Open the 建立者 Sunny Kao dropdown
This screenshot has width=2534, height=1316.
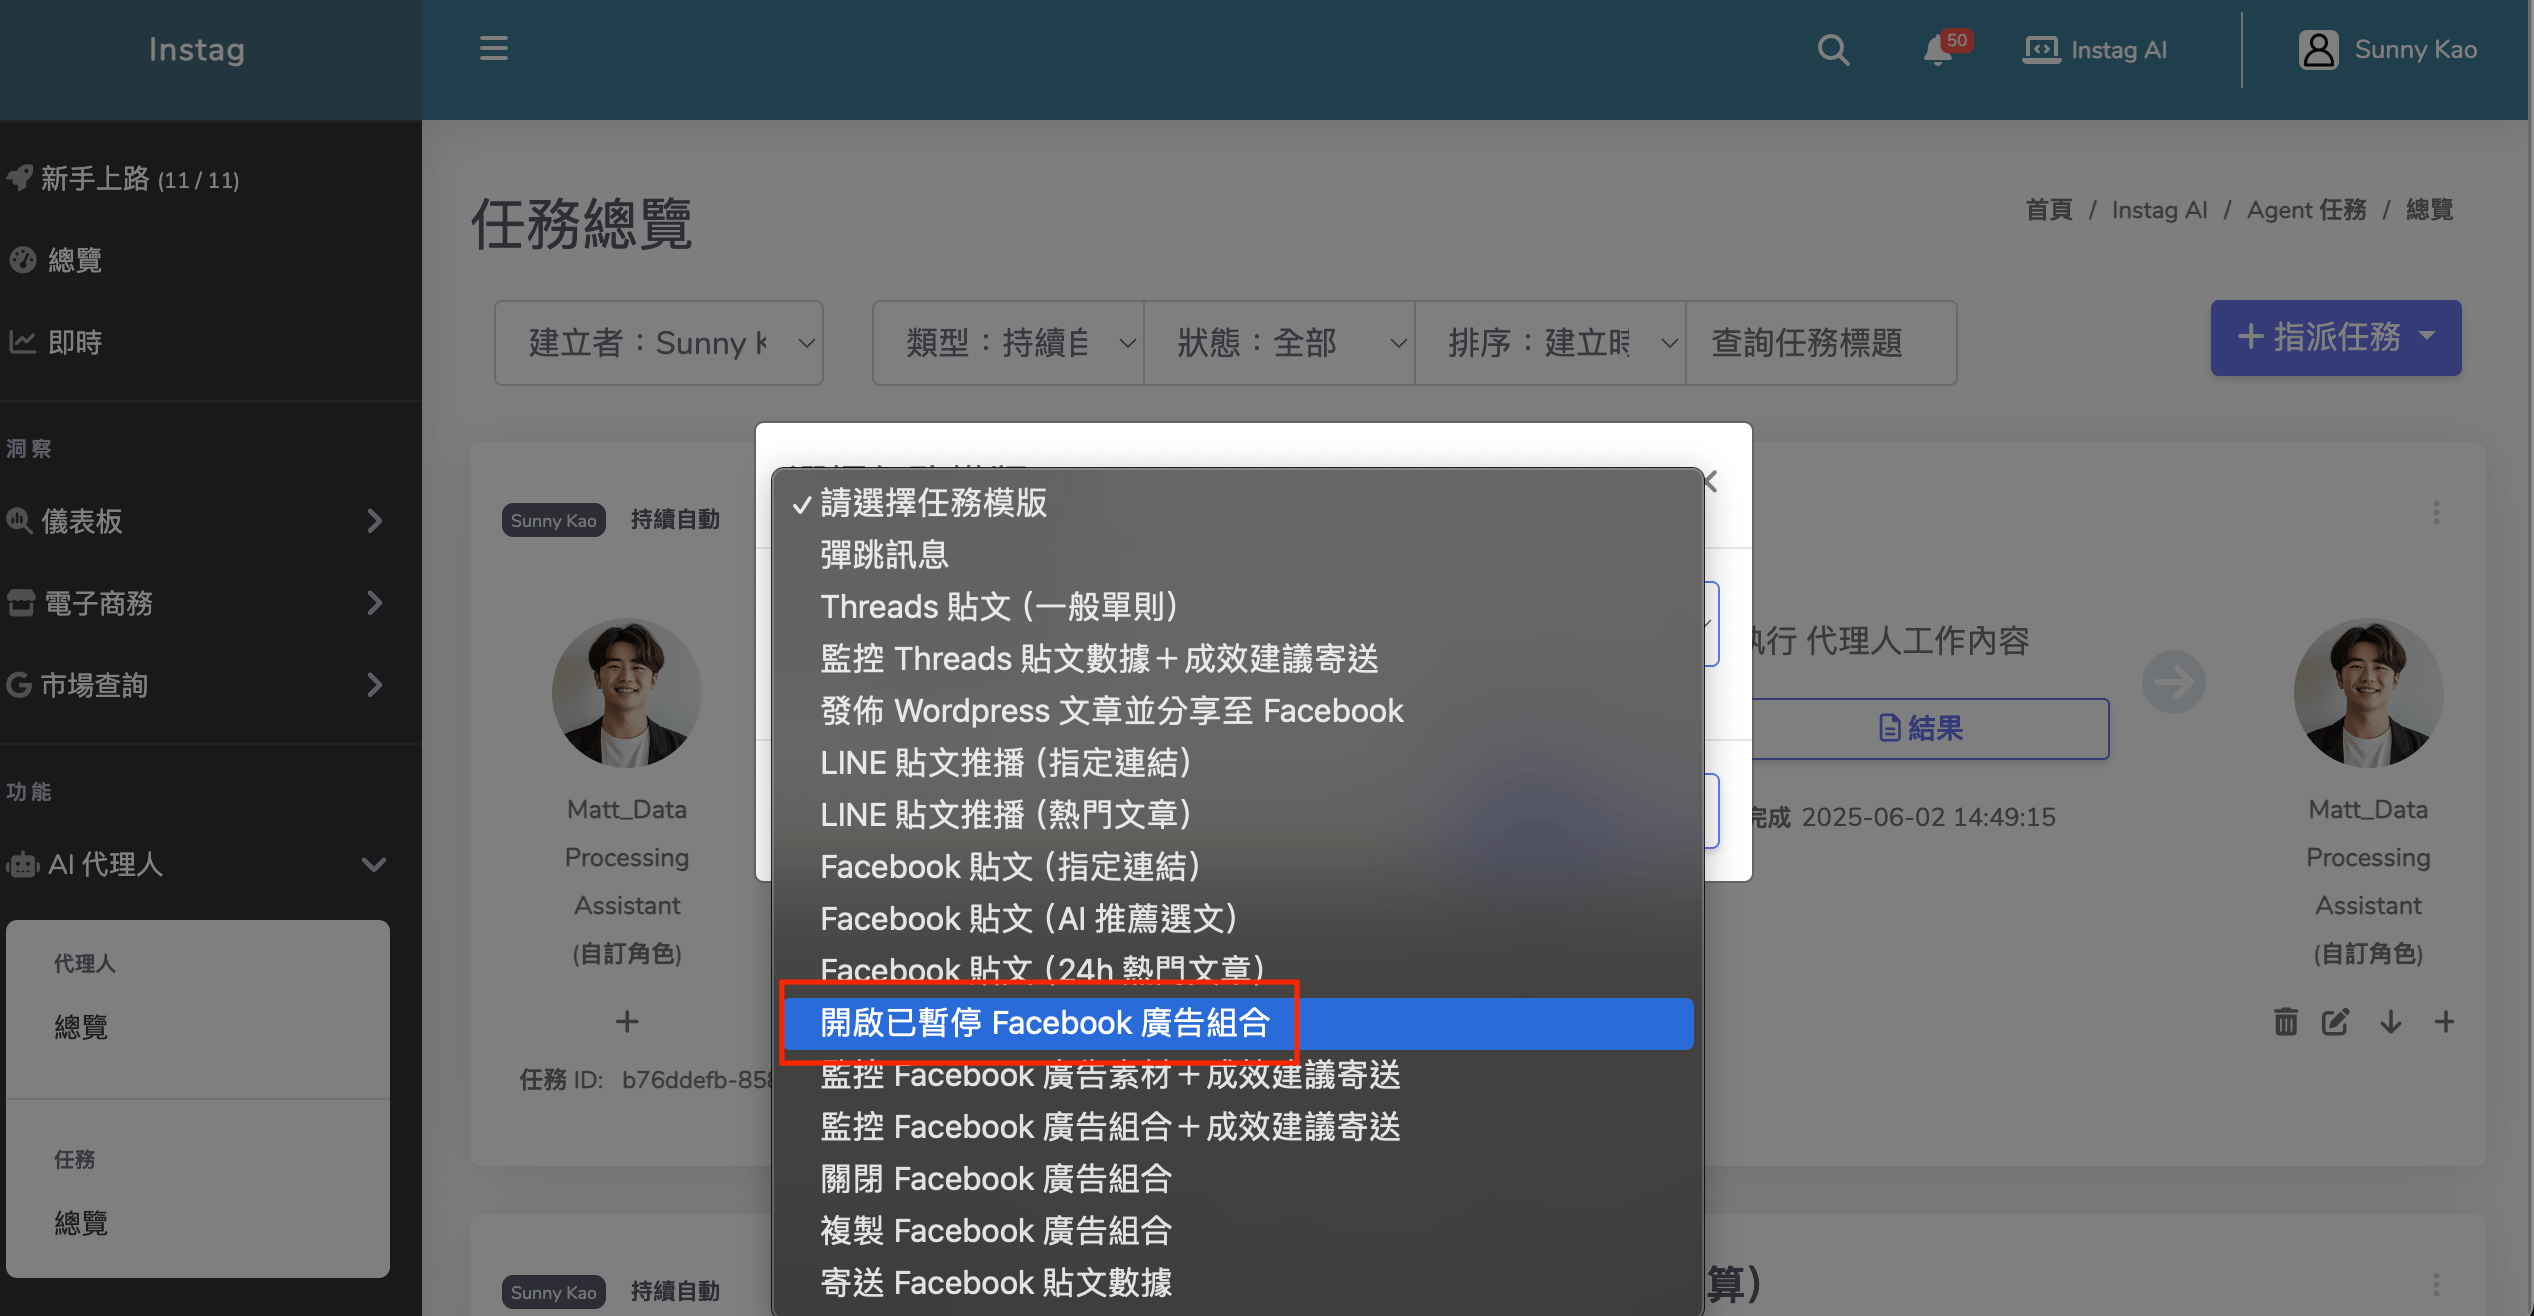coord(658,343)
